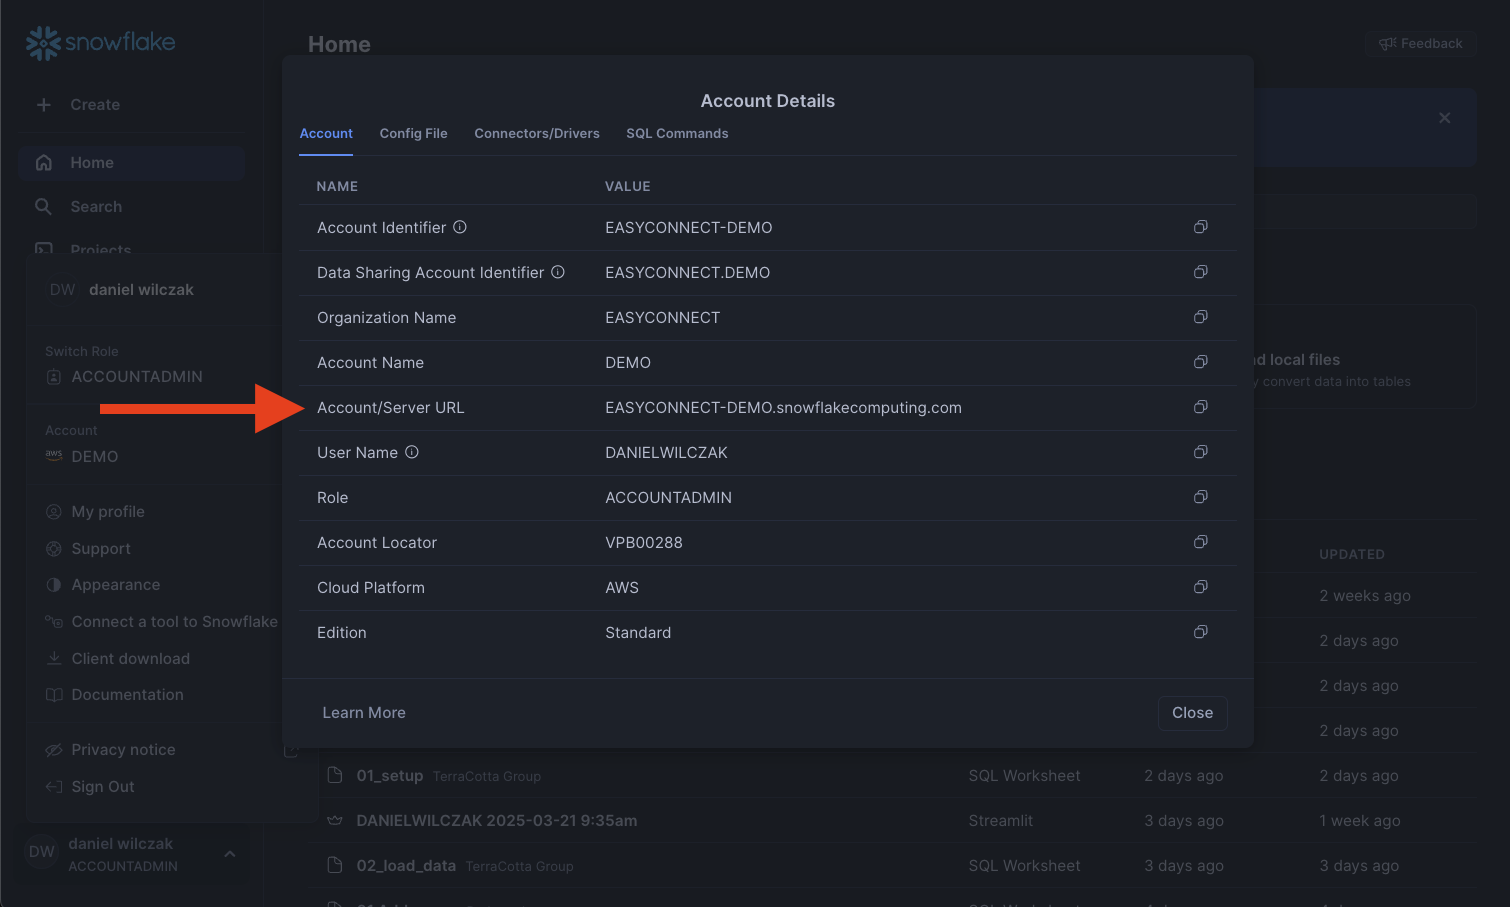Copy the Data Sharing Account Identifier value
Screen dimensions: 1510x907
click(1200, 272)
